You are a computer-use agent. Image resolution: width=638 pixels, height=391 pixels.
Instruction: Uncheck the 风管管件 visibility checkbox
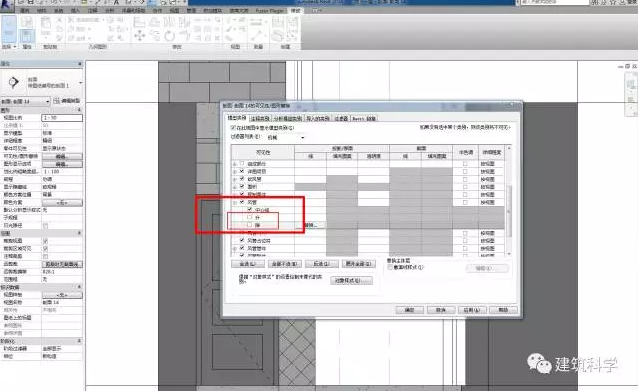[242, 248]
